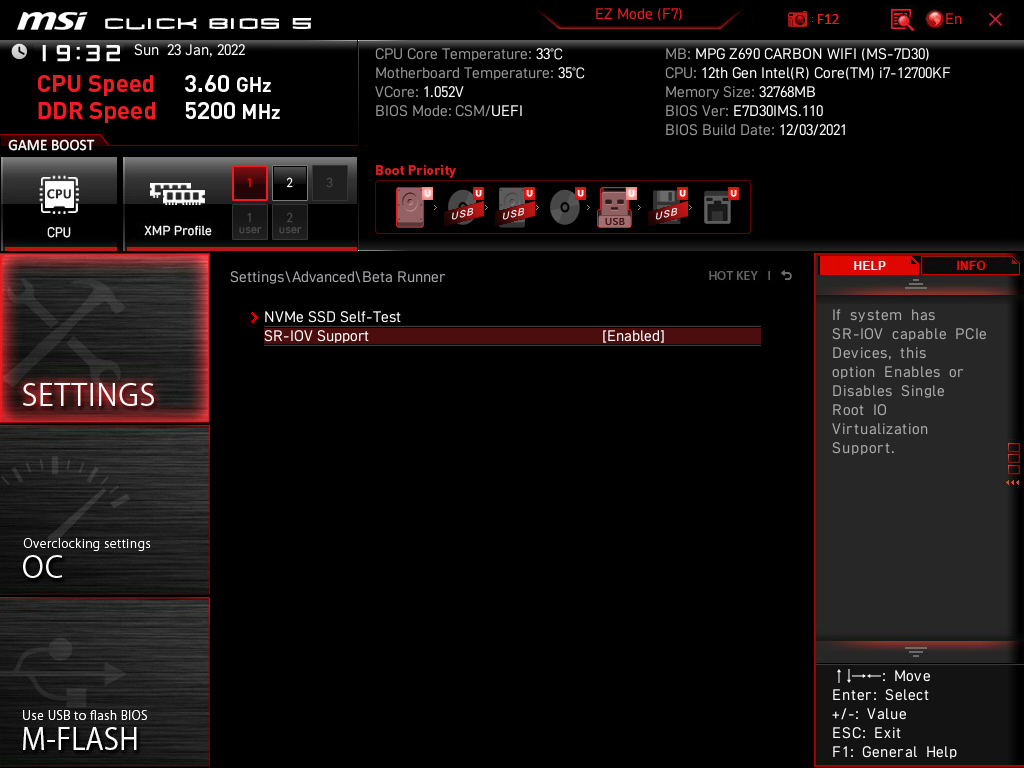Open the OC overclocking settings section
This screenshot has width=1024, height=768.
(x=104, y=511)
